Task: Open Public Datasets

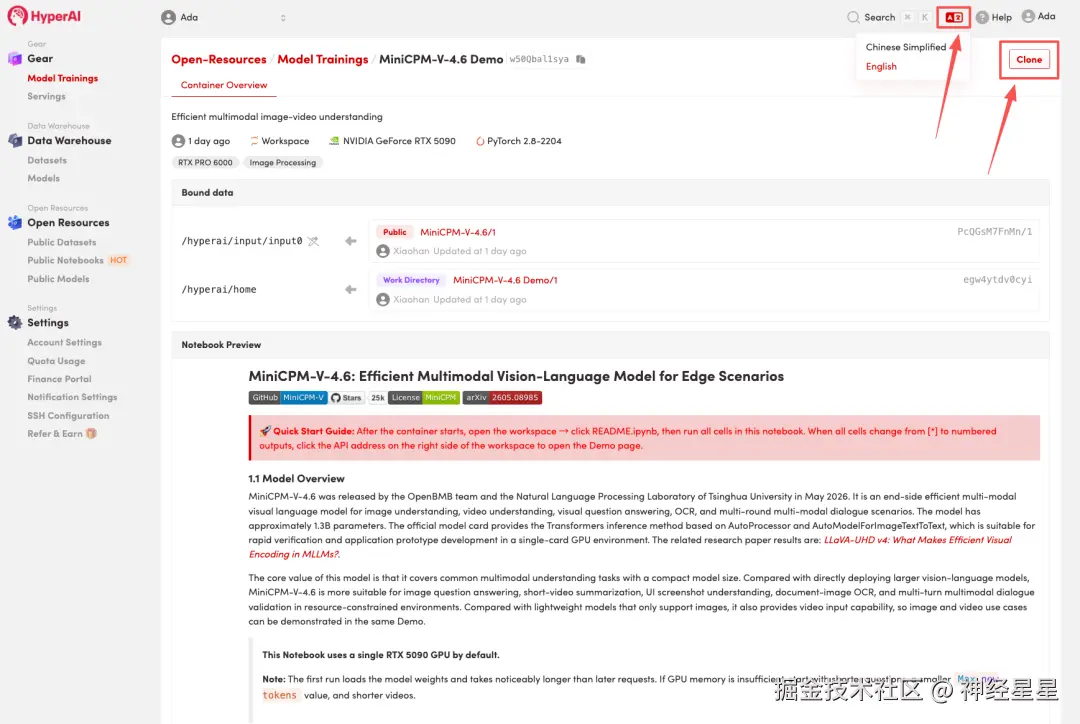Action: (x=61, y=242)
